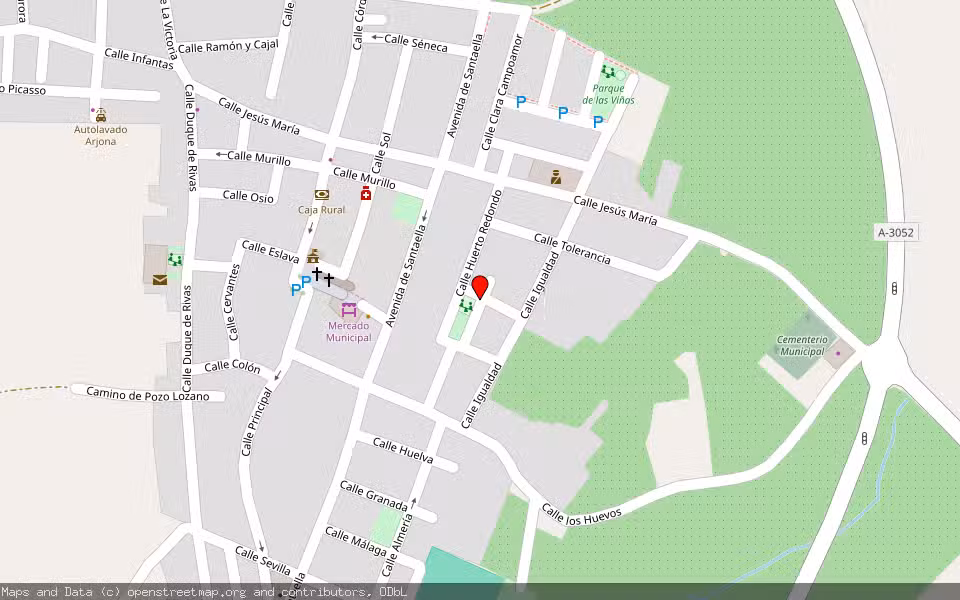Select the Calle Sol street label

pyautogui.click(x=380, y=154)
